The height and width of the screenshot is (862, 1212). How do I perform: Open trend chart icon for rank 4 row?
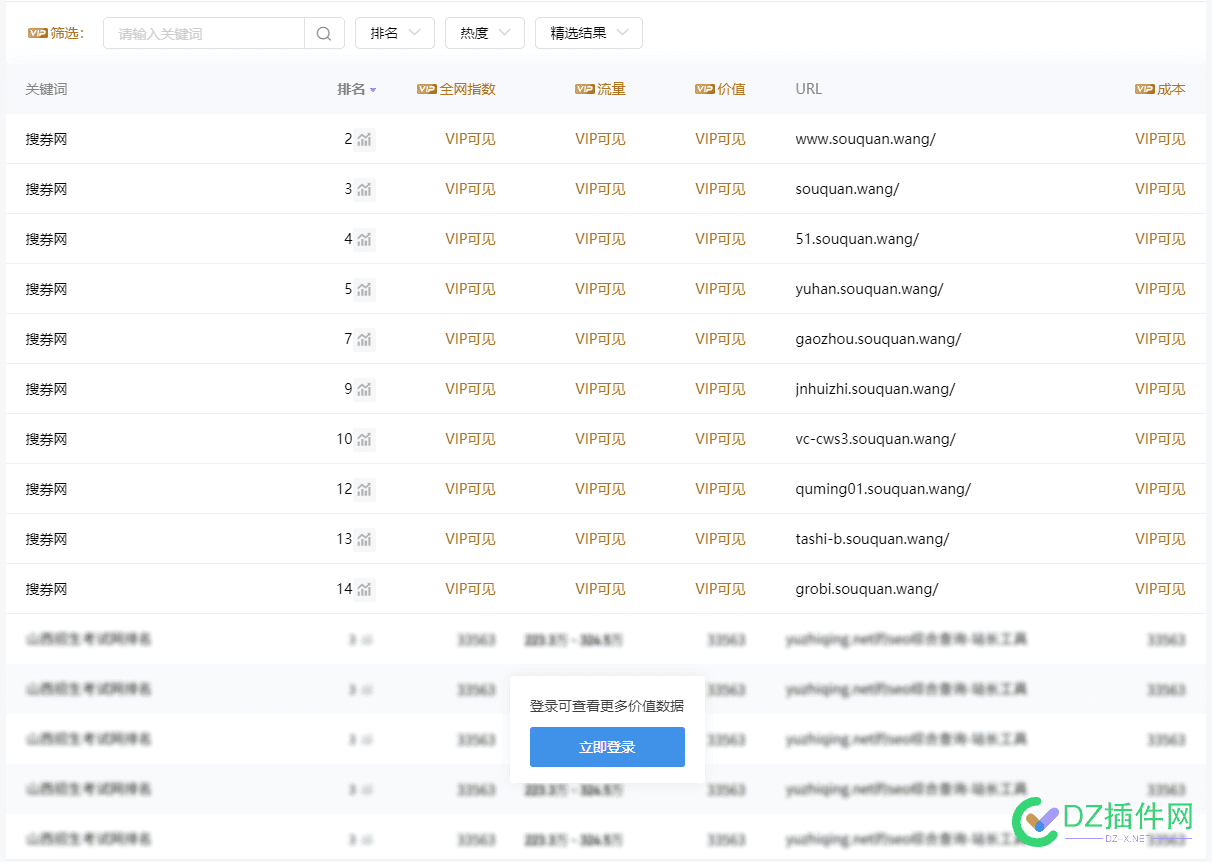pyautogui.click(x=365, y=239)
